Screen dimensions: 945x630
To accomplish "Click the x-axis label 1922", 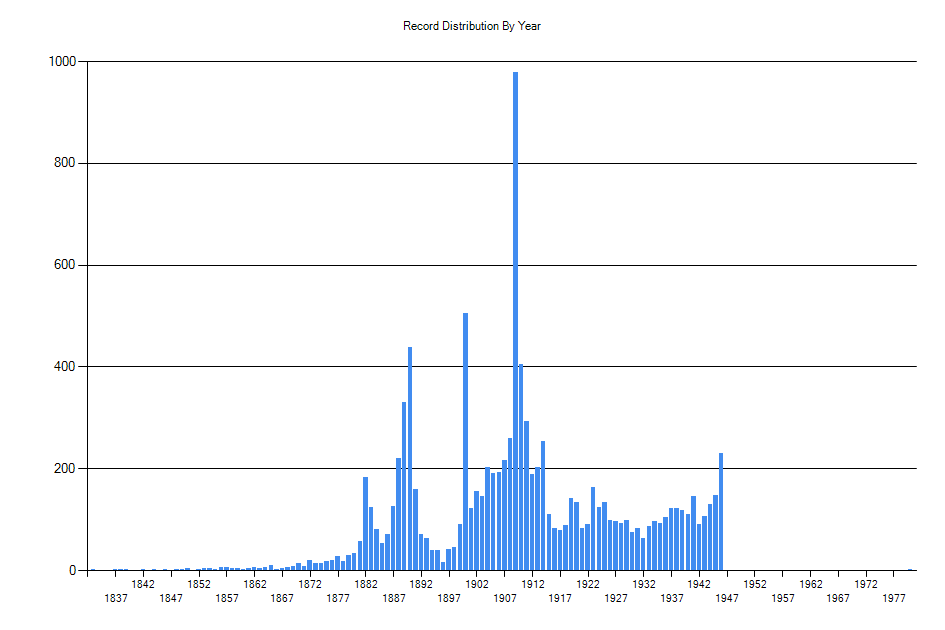I will [588, 584].
